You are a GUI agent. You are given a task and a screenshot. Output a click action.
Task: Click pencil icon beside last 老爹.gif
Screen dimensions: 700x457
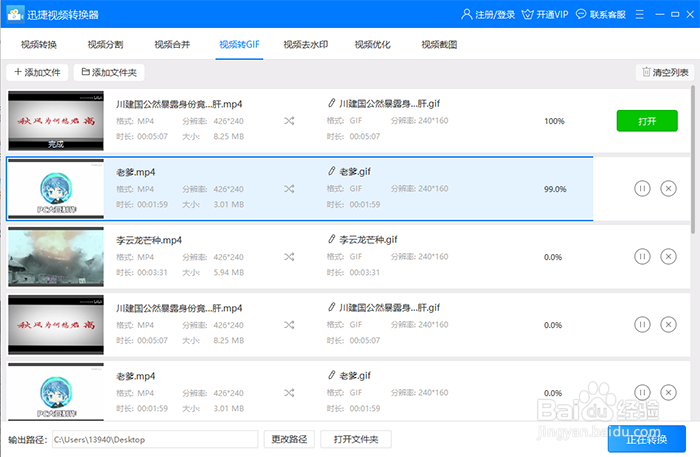(331, 375)
